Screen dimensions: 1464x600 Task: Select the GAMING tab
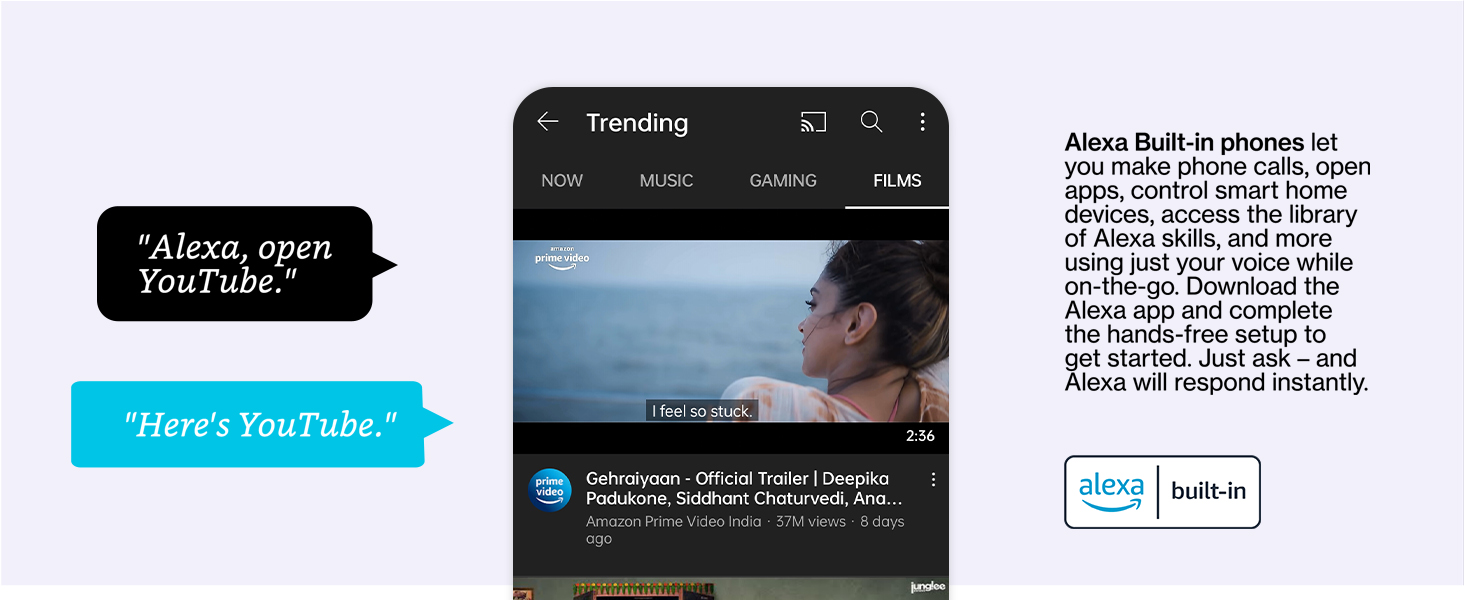pos(783,181)
